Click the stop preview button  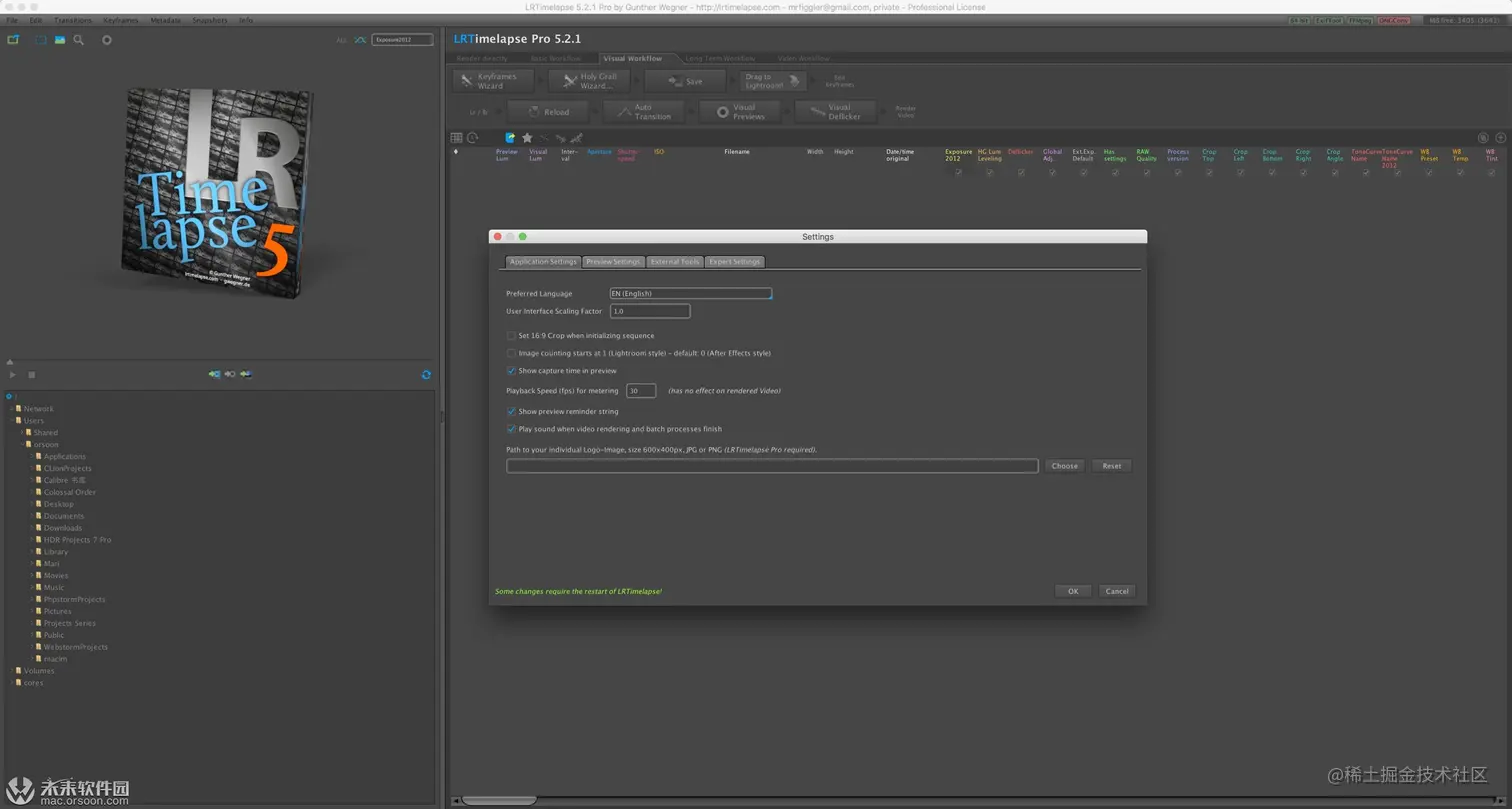pyautogui.click(x=32, y=375)
